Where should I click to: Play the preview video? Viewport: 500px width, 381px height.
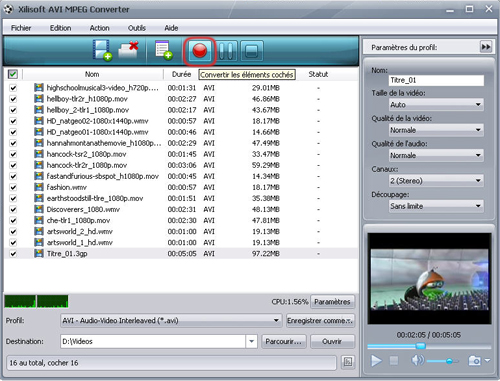tap(376, 360)
